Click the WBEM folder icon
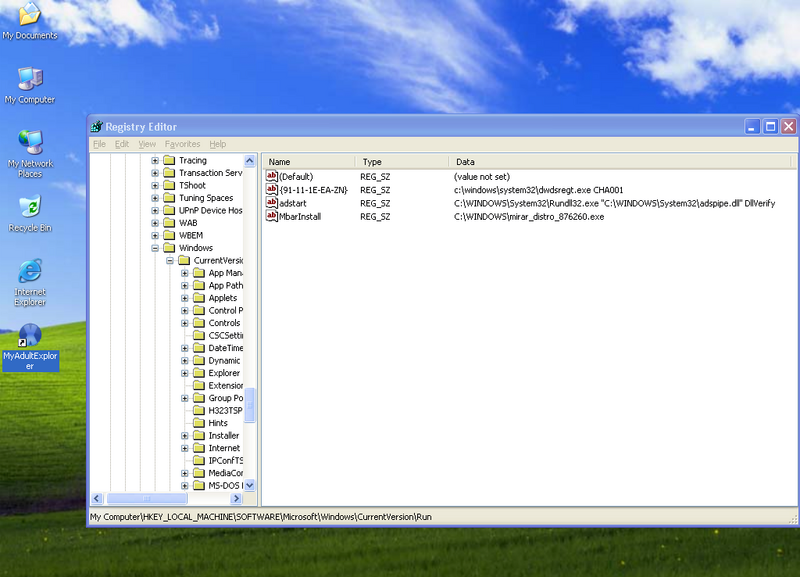800x577 pixels. tap(169, 235)
